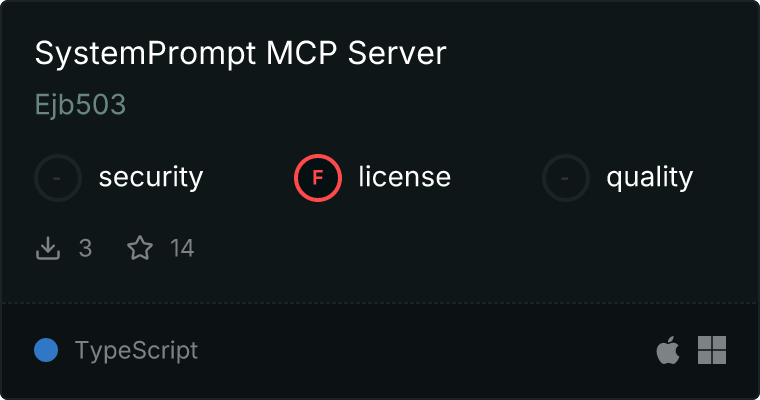
Task: Click the Apple macOS platform icon
Action: (x=668, y=350)
